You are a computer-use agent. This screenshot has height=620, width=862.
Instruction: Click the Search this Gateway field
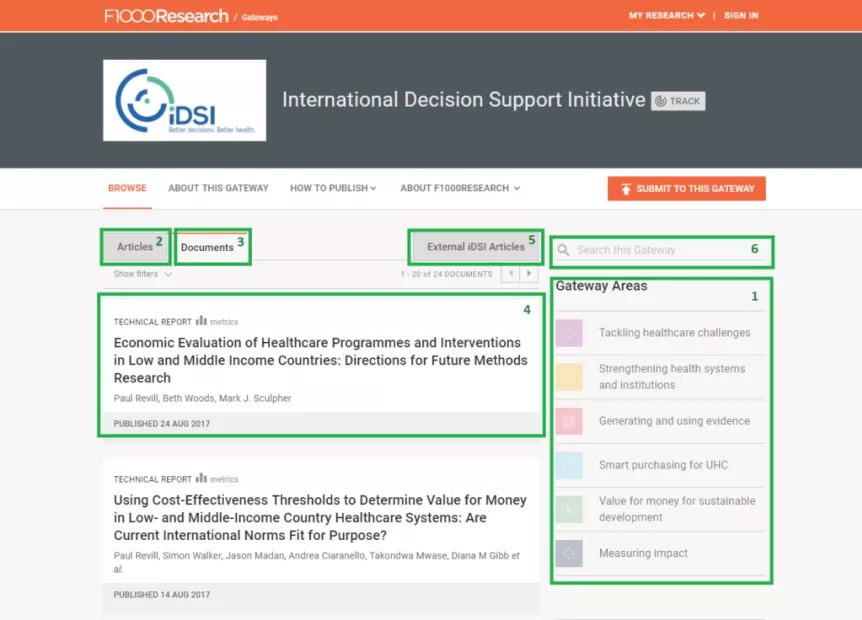point(662,250)
